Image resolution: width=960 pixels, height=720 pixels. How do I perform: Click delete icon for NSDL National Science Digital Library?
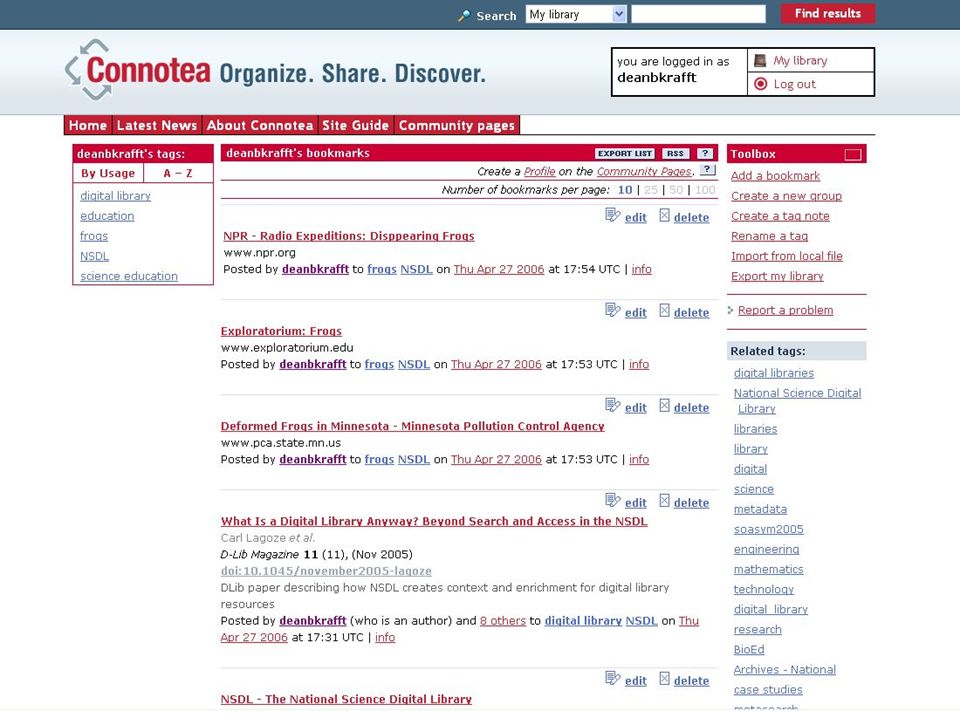tap(664, 678)
